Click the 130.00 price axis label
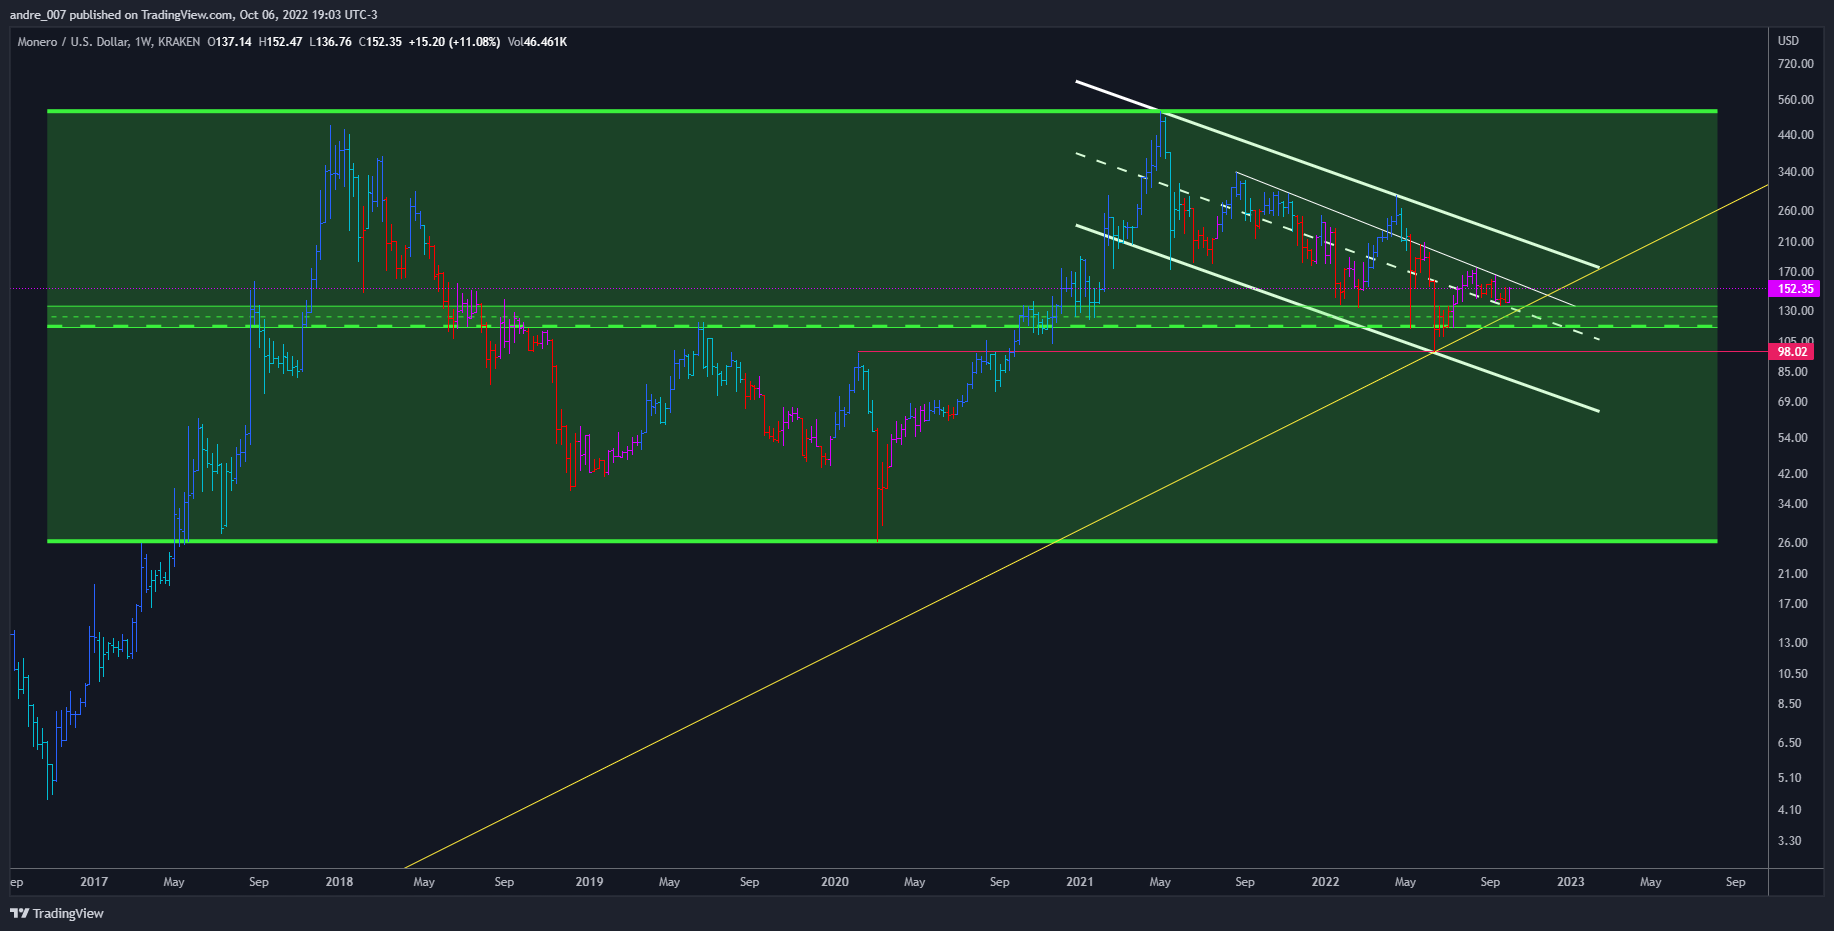The height and width of the screenshot is (931, 1834). [1795, 311]
